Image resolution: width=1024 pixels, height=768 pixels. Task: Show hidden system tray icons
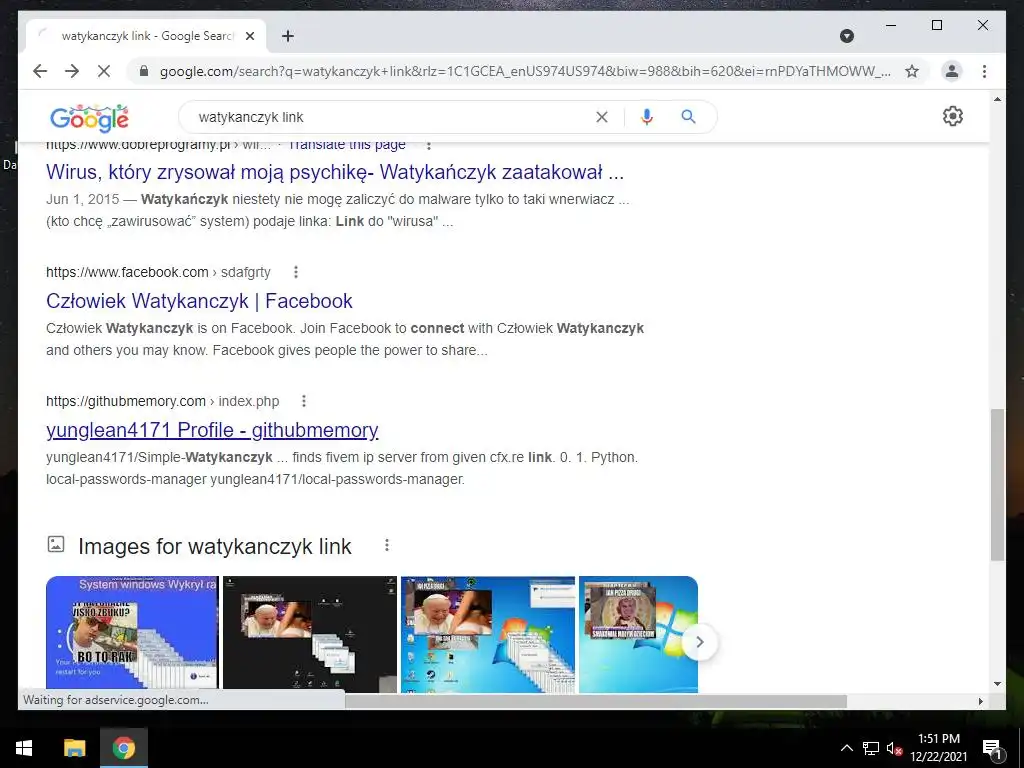[x=846, y=748]
